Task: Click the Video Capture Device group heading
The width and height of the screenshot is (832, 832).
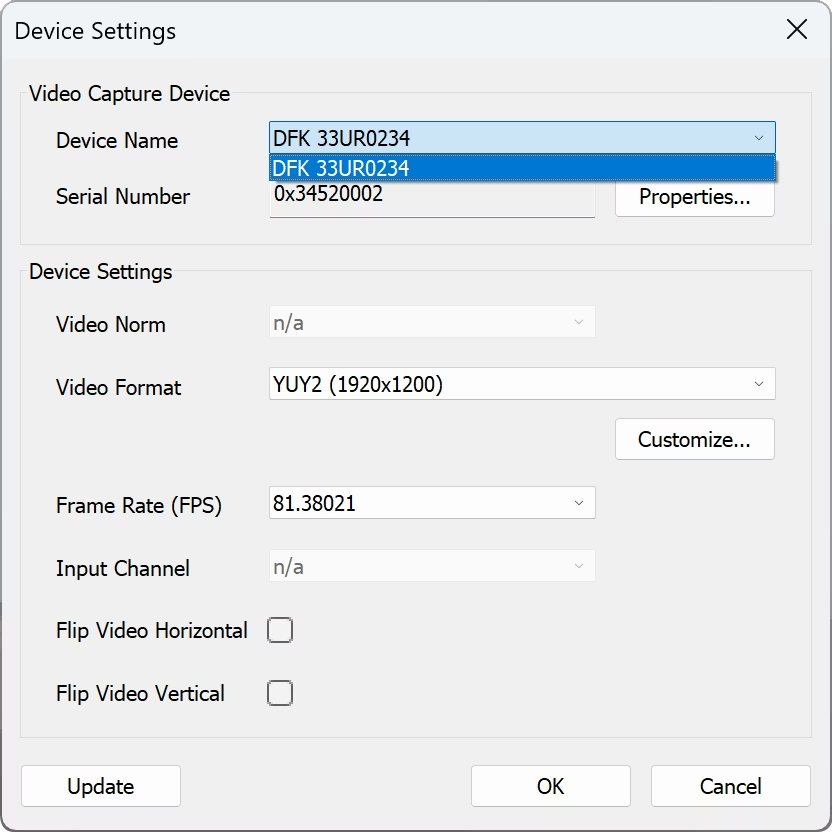Action: pyautogui.click(x=130, y=94)
